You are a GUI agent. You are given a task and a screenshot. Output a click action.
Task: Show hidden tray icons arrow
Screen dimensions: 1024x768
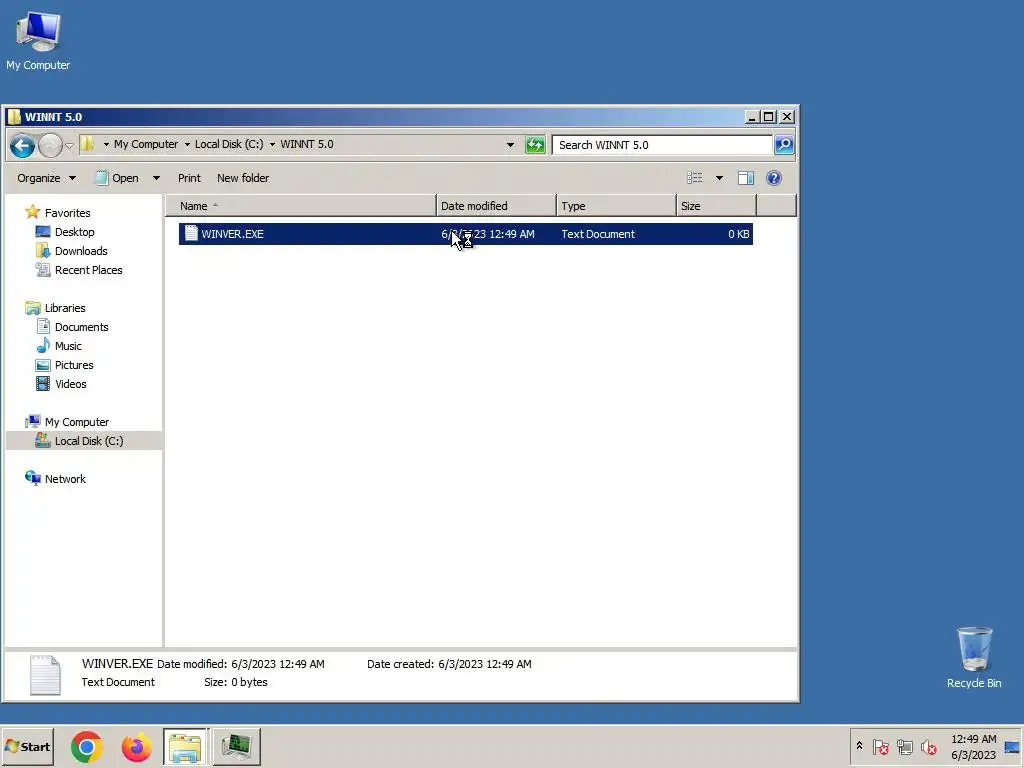(859, 746)
